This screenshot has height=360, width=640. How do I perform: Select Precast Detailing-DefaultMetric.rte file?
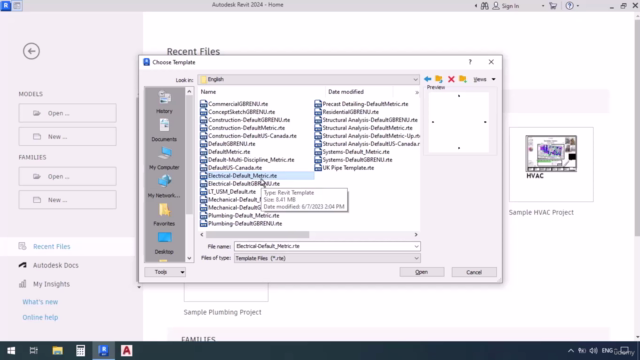(365, 104)
